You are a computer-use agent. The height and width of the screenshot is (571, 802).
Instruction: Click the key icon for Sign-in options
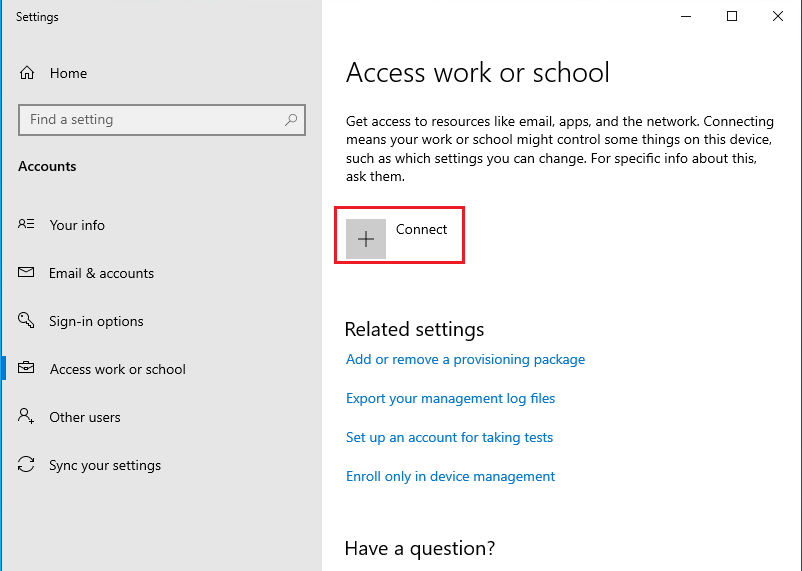click(x=27, y=321)
